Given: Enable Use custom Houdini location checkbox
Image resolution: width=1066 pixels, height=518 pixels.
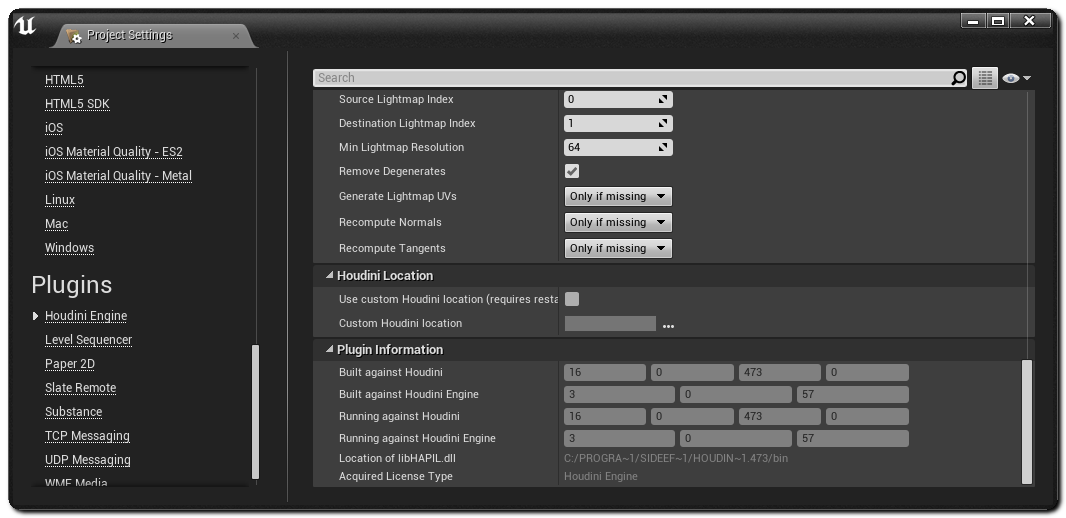Looking at the screenshot, I should 572,299.
